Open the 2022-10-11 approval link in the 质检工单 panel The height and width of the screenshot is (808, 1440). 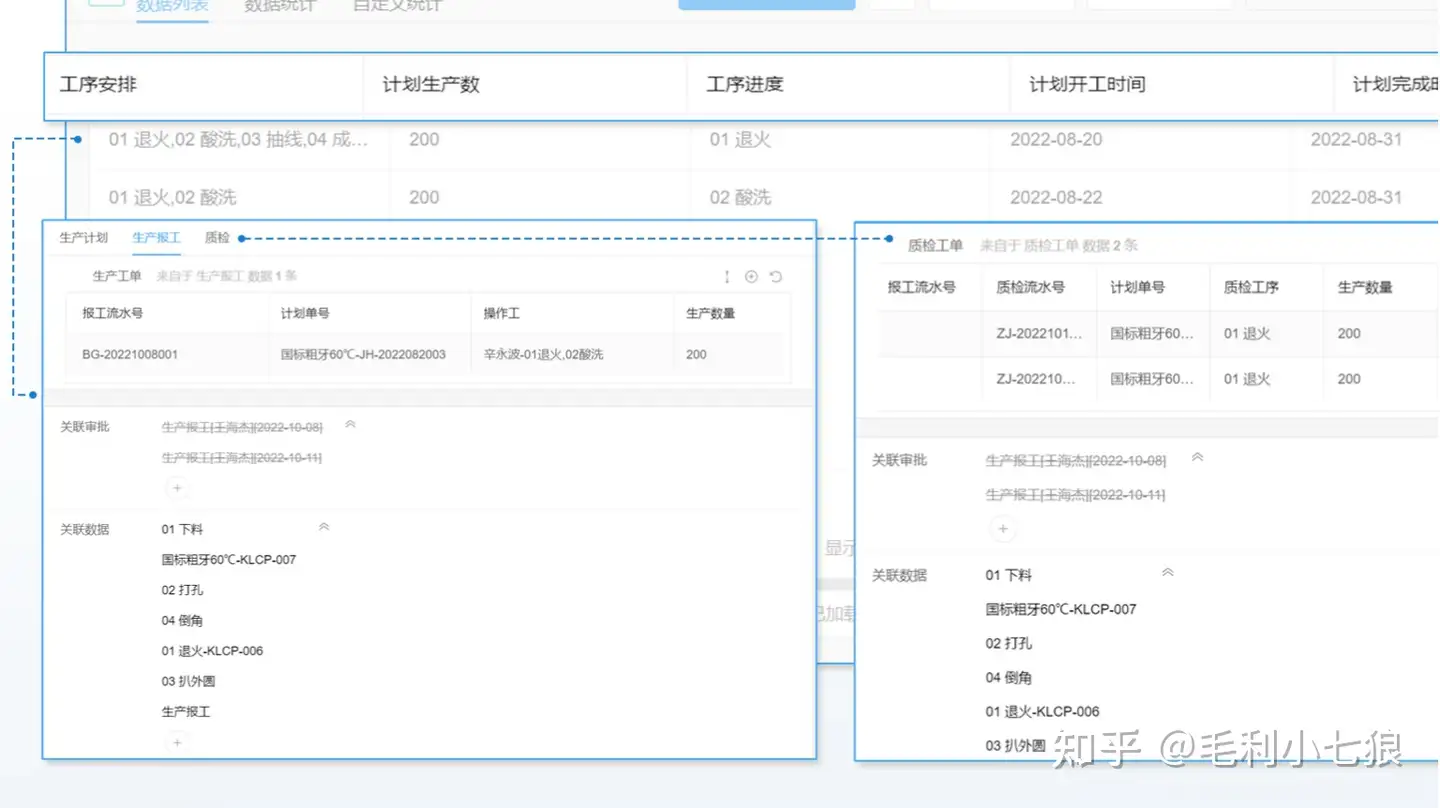coord(1076,495)
